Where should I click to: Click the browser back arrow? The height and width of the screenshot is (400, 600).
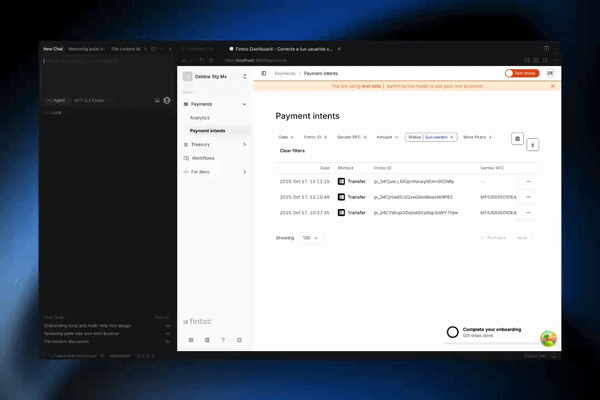[184, 60]
